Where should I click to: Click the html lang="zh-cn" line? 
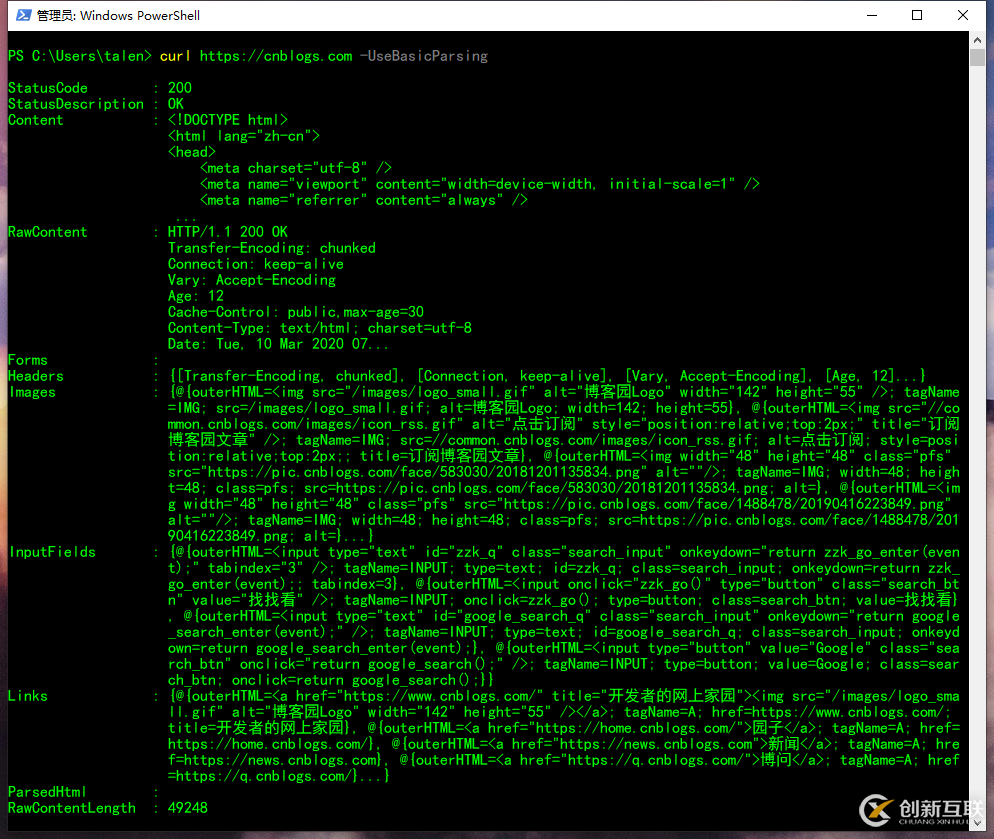243,136
